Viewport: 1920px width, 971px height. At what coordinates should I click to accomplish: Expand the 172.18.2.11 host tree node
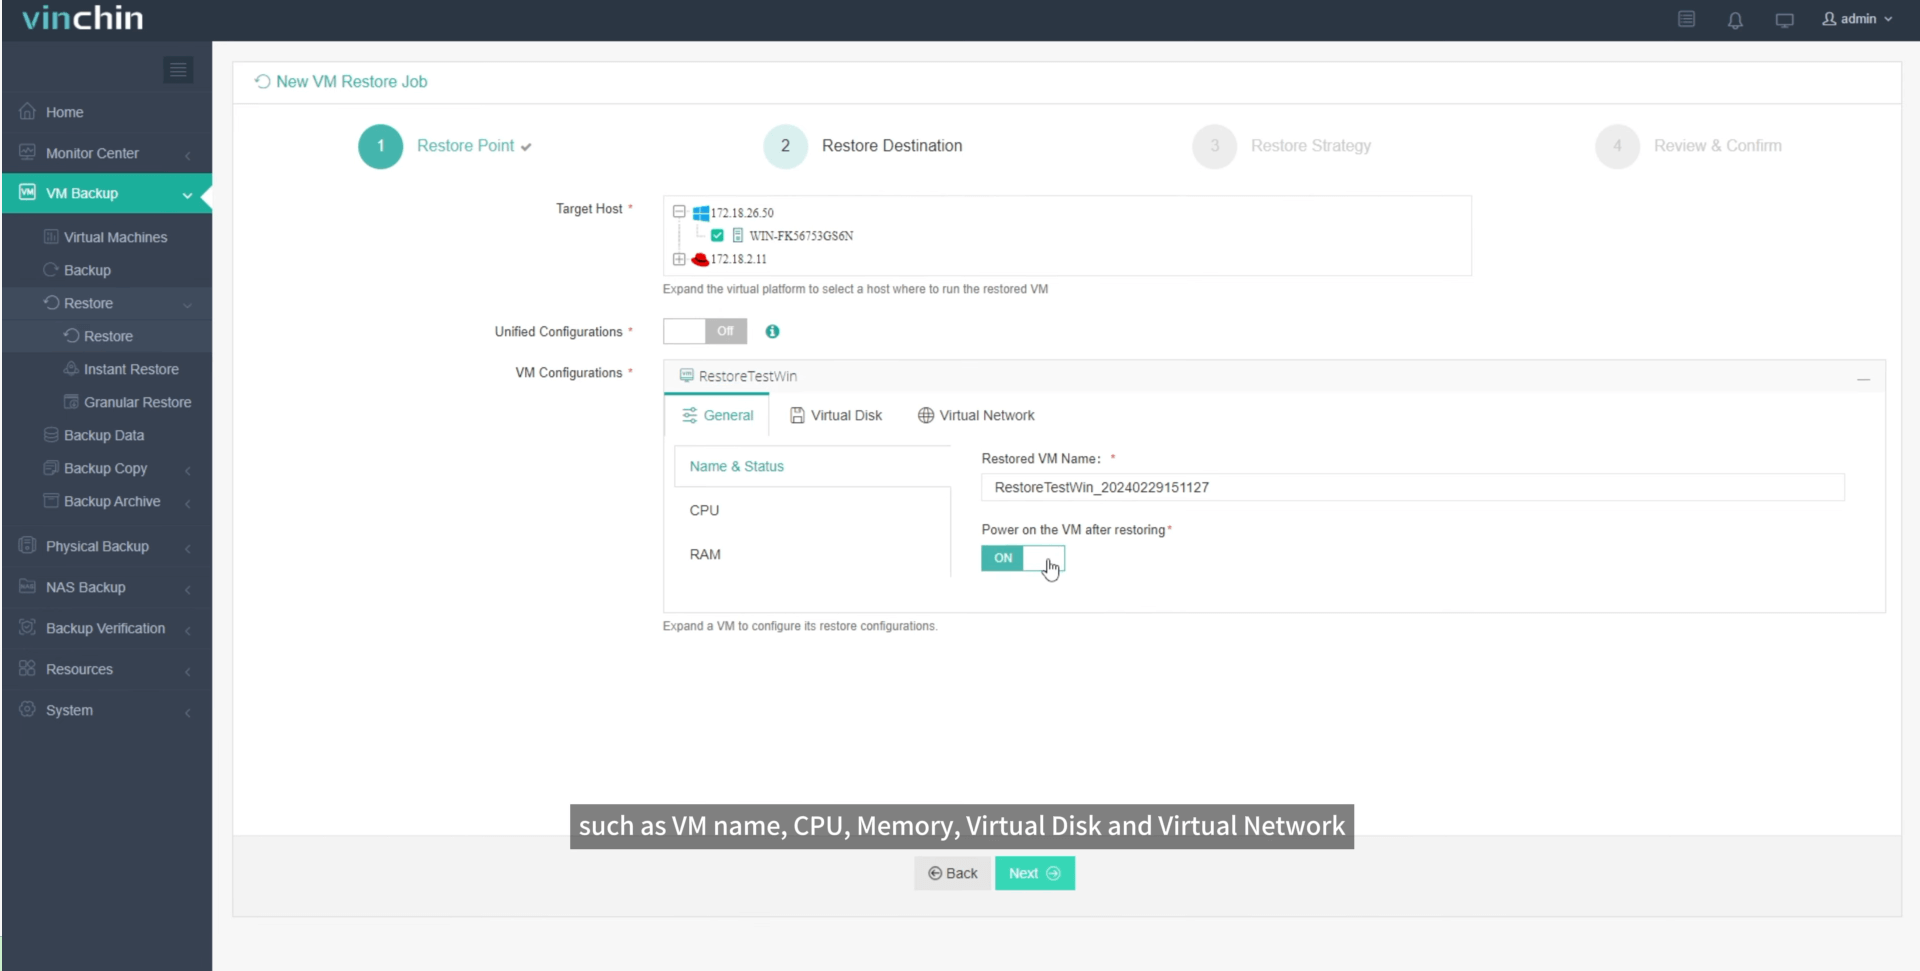point(679,259)
